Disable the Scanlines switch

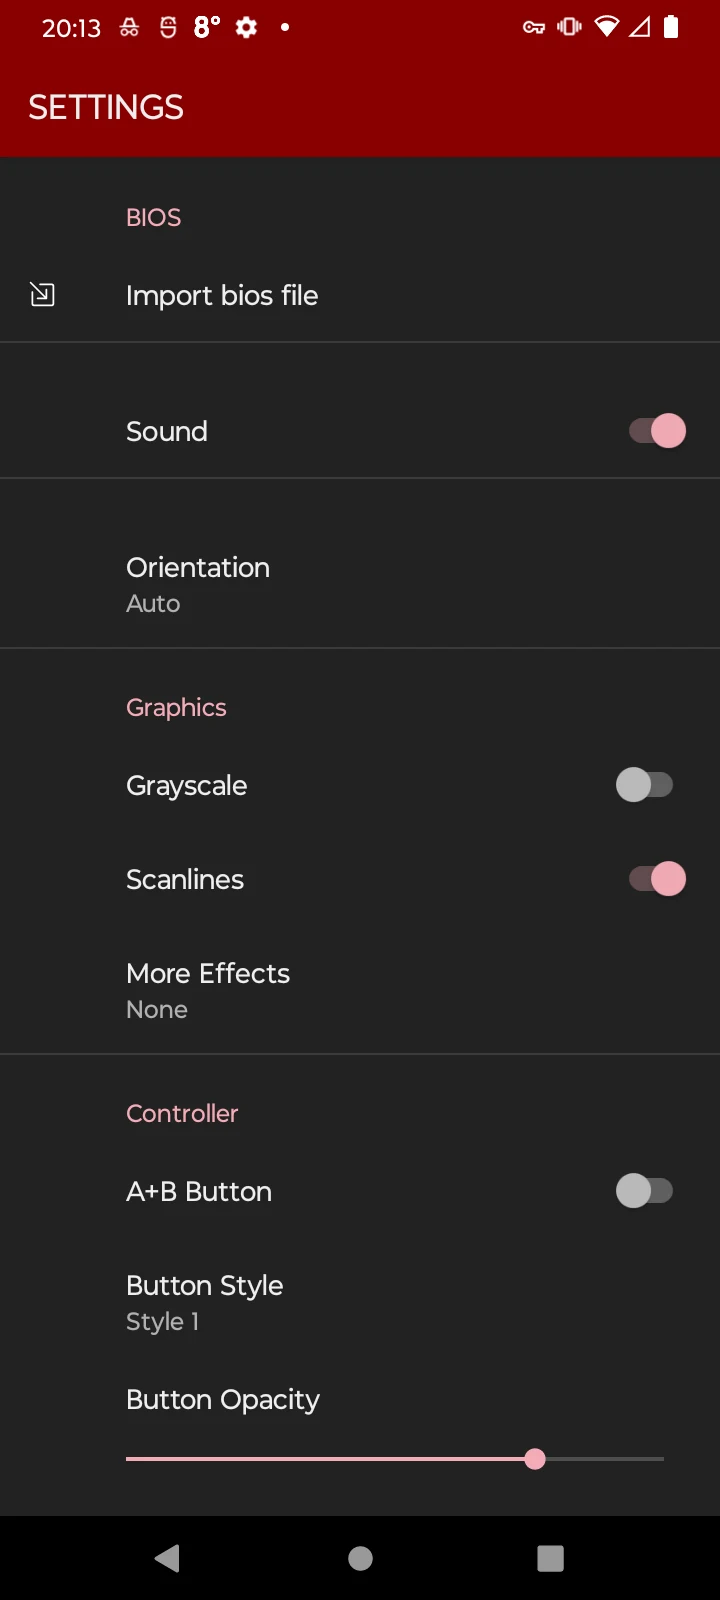(657, 879)
